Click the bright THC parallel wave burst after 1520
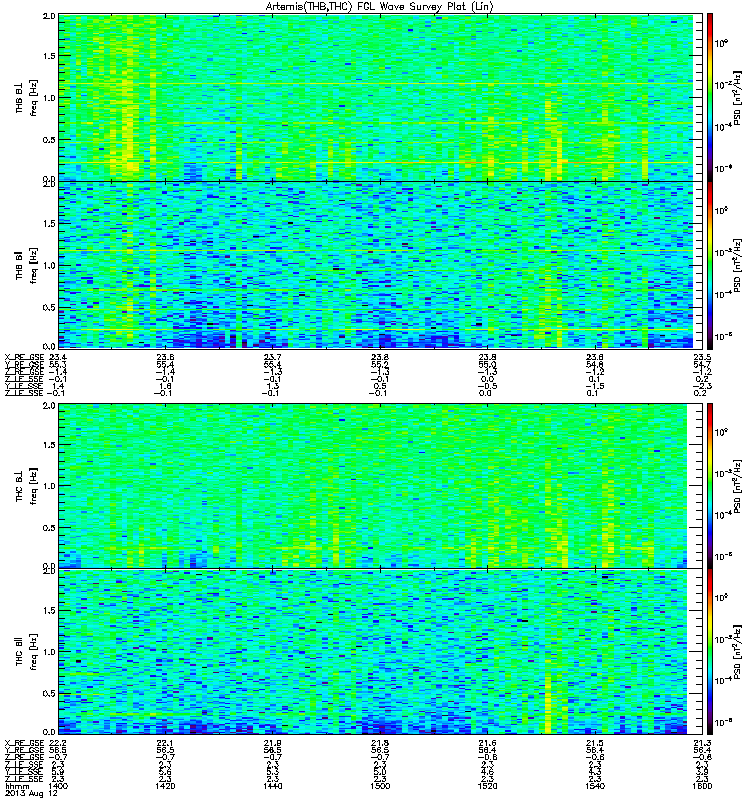The width and height of the screenshot is (750, 800). (548, 704)
